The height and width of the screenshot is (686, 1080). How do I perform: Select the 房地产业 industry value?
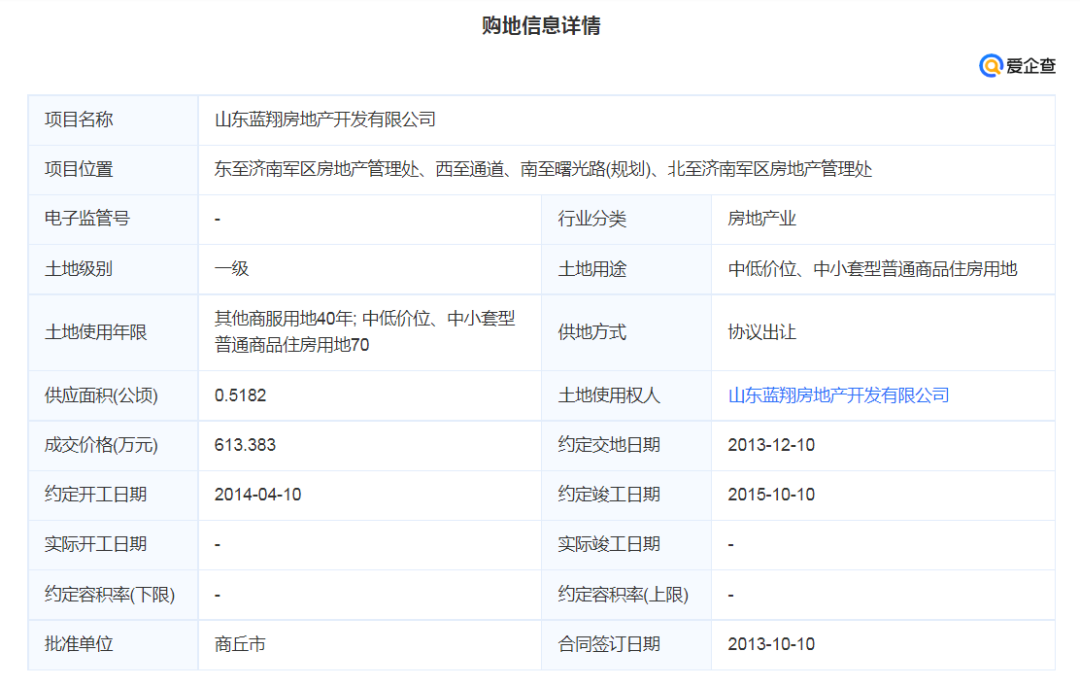(x=761, y=219)
